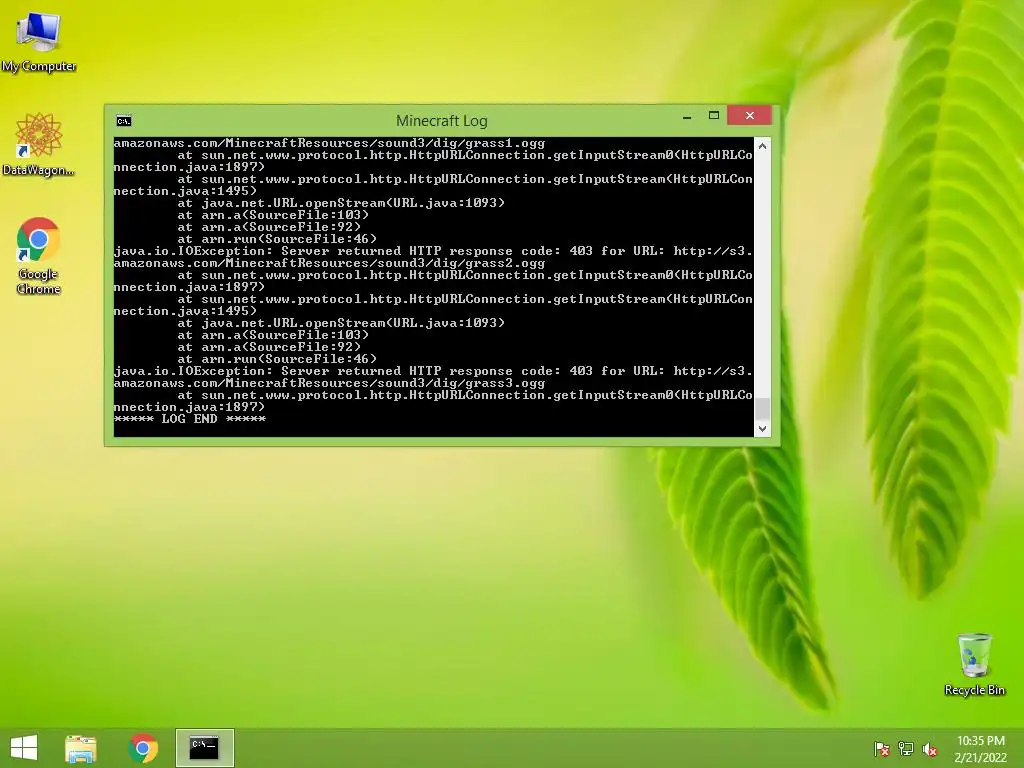Open File Explorer from the taskbar
The width and height of the screenshot is (1024, 768).
pos(81,748)
